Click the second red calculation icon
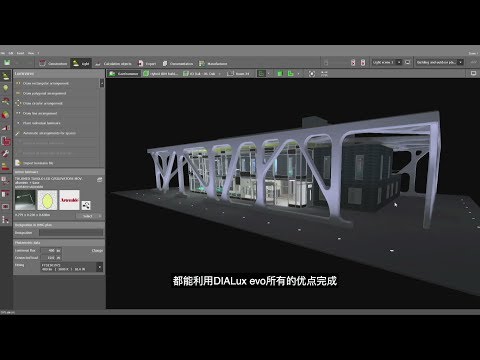The image size is (480, 360). point(363,62)
